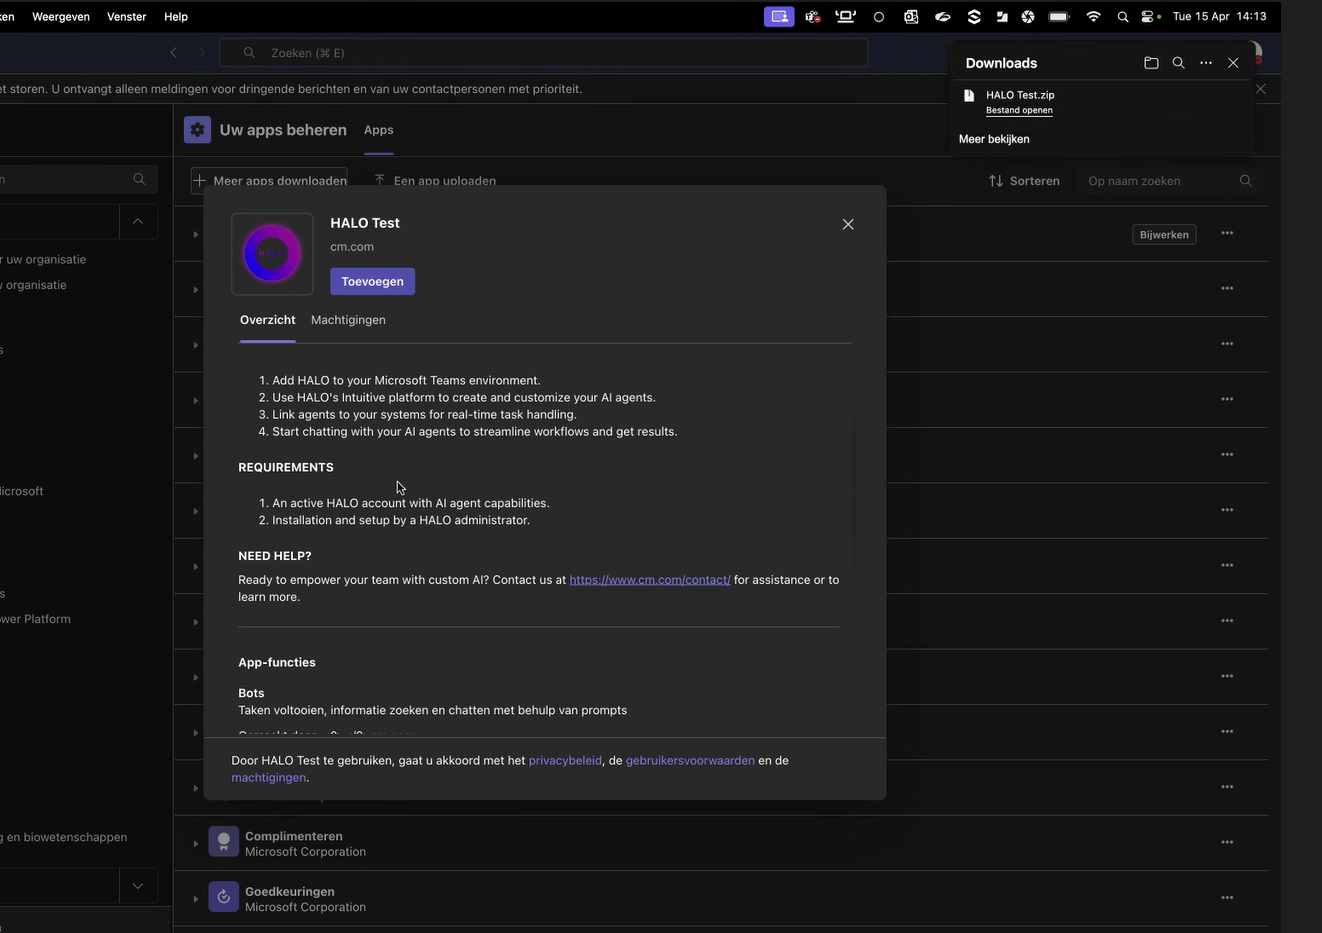The height and width of the screenshot is (933, 1322).
Task: Select Power Platform in sidebar
Action: [35, 619]
